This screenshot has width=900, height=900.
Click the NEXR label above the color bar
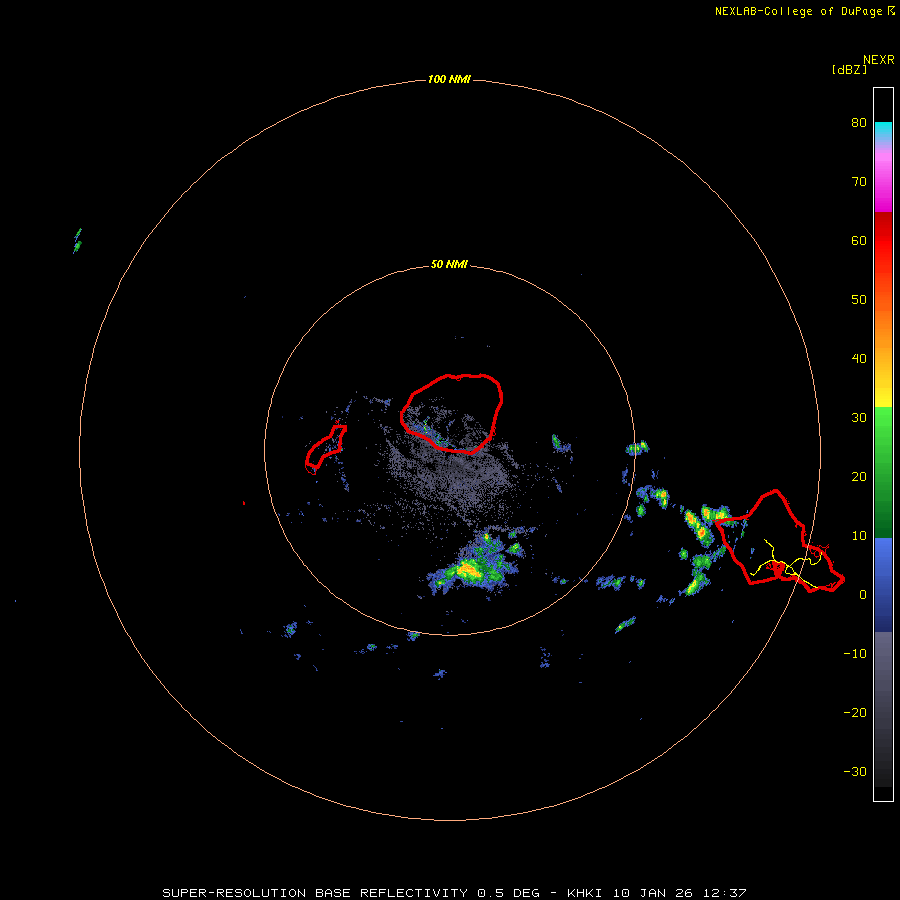pyautogui.click(x=878, y=60)
